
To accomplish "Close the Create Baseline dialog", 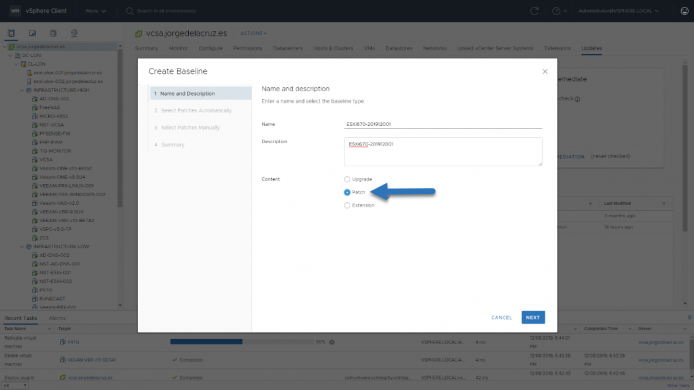I will (545, 71).
